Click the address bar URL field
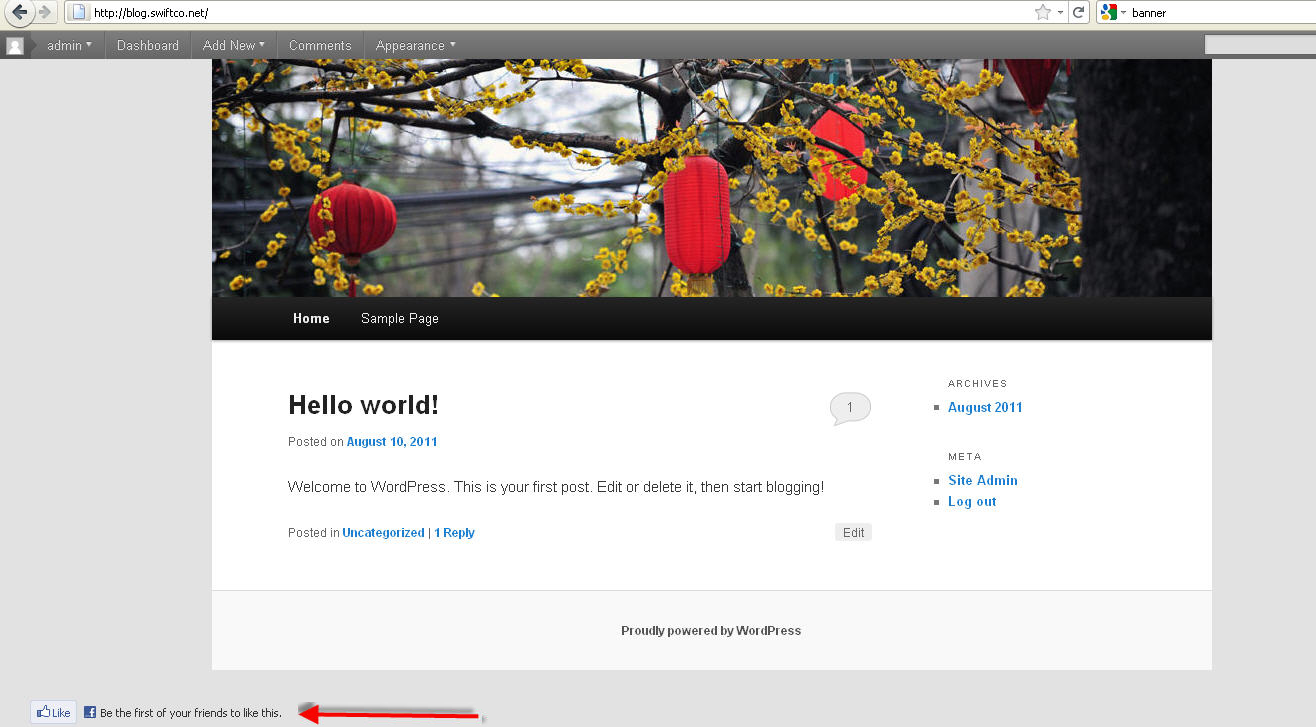 (x=300, y=12)
